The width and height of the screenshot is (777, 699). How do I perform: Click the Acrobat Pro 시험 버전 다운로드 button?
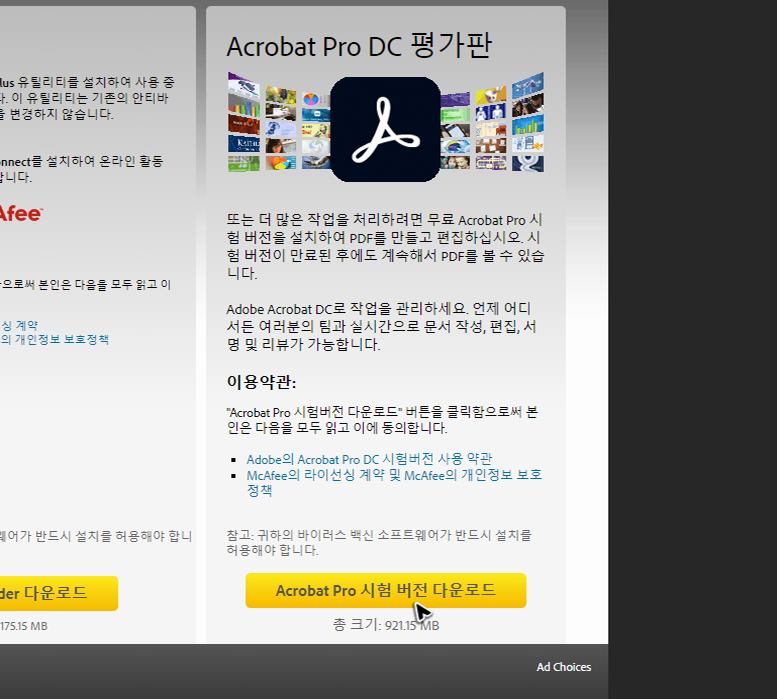click(386, 591)
